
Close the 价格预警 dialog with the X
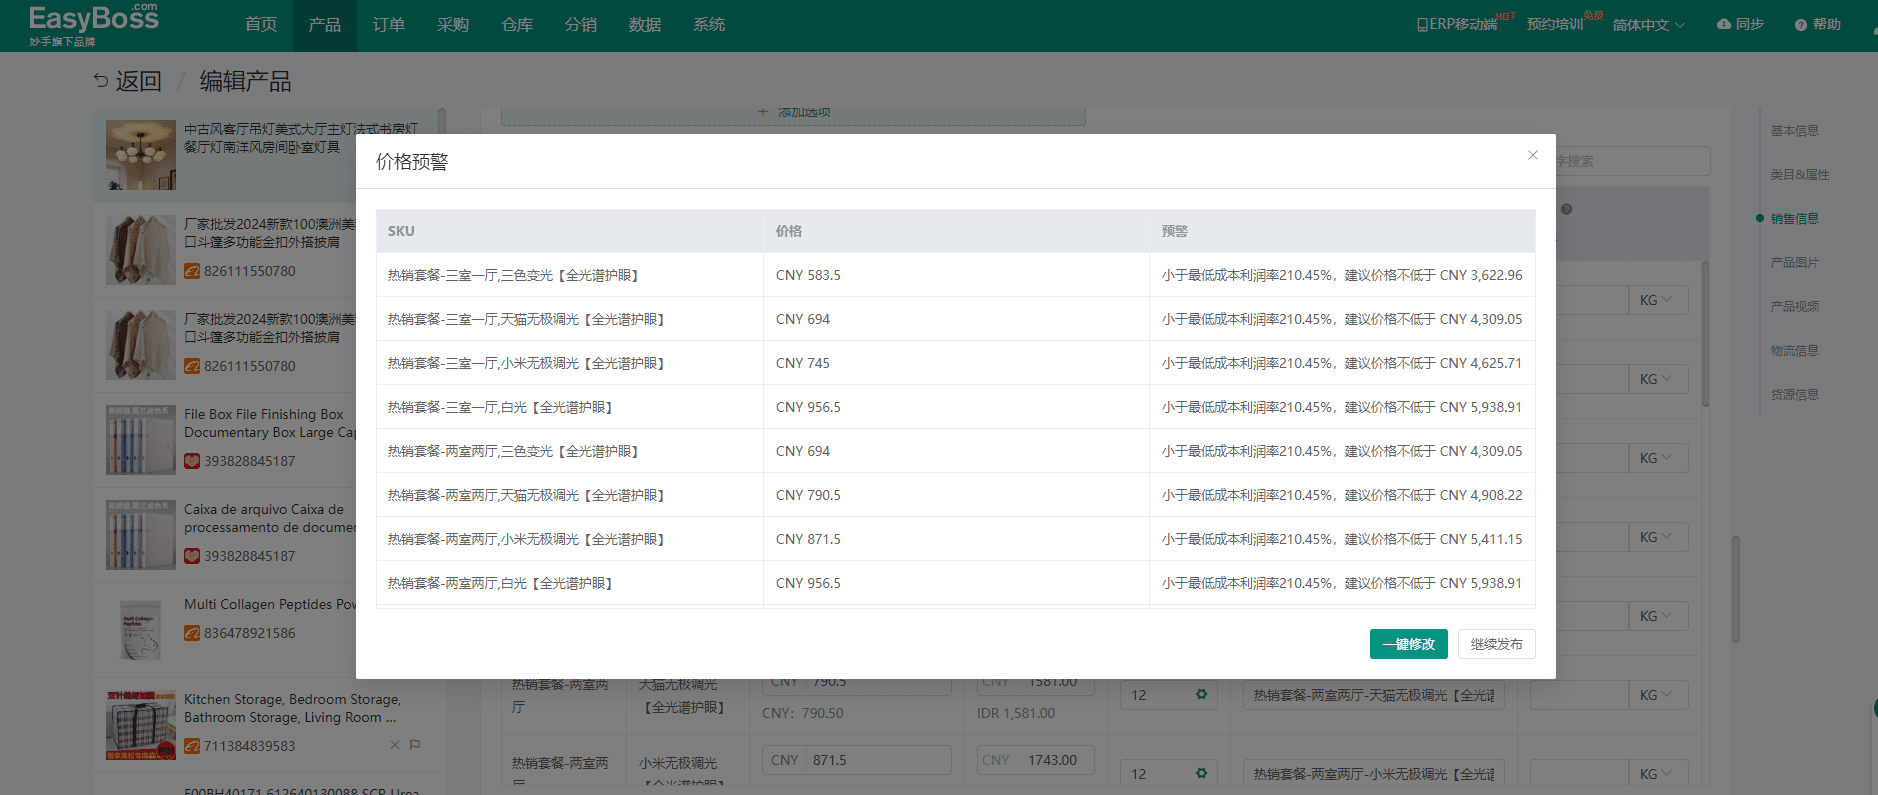[x=1532, y=155]
